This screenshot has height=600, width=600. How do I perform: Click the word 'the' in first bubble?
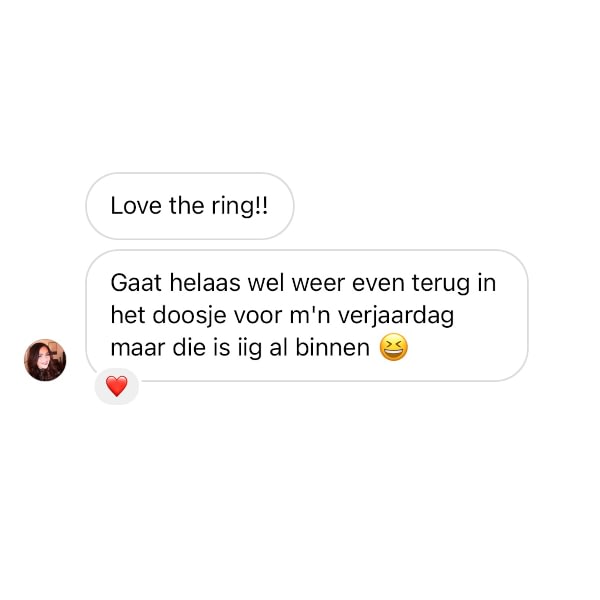pyautogui.click(x=187, y=206)
